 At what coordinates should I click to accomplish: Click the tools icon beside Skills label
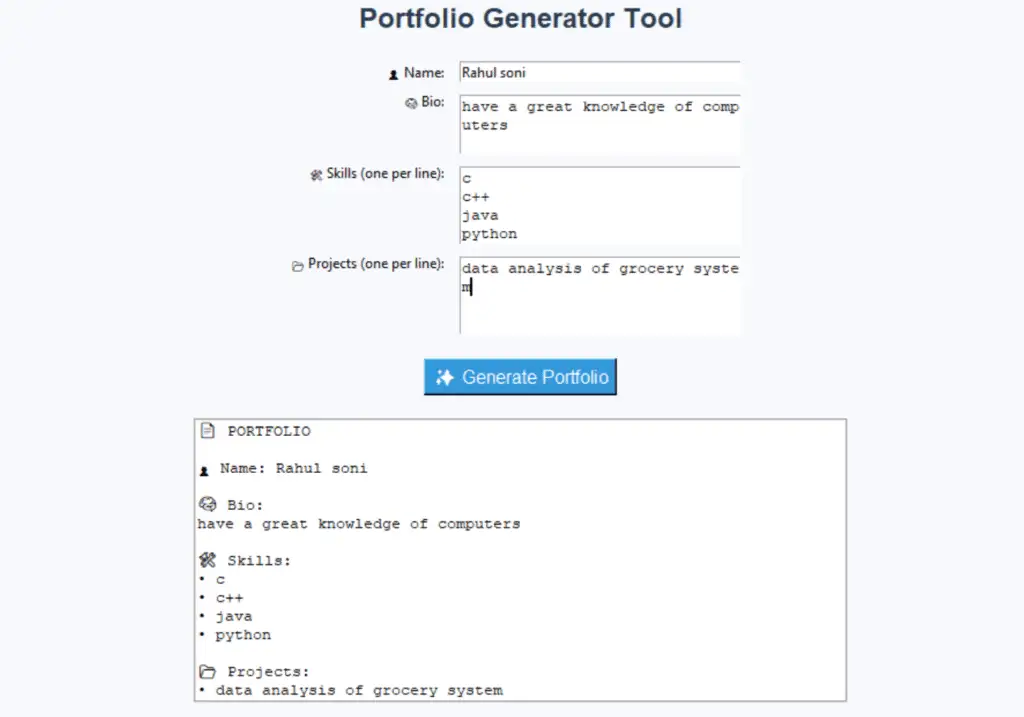click(317, 174)
